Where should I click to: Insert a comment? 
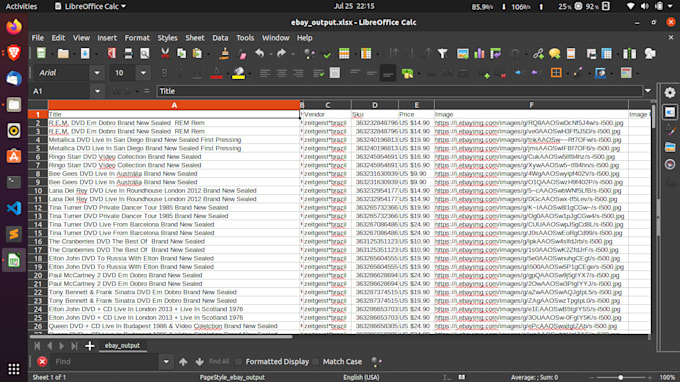point(555,53)
